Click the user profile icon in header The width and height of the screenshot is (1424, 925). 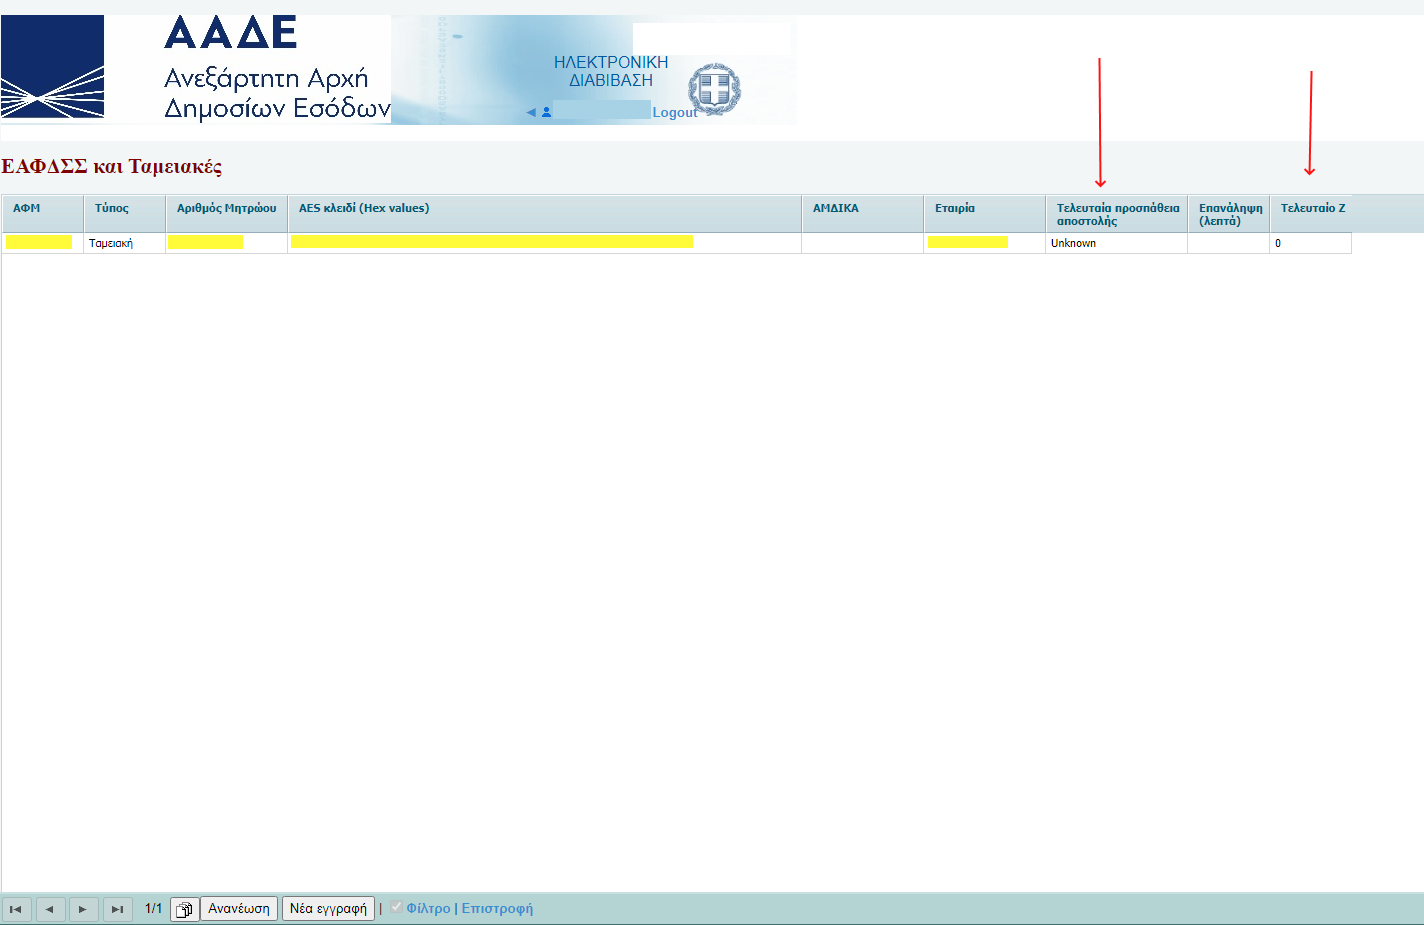click(547, 112)
